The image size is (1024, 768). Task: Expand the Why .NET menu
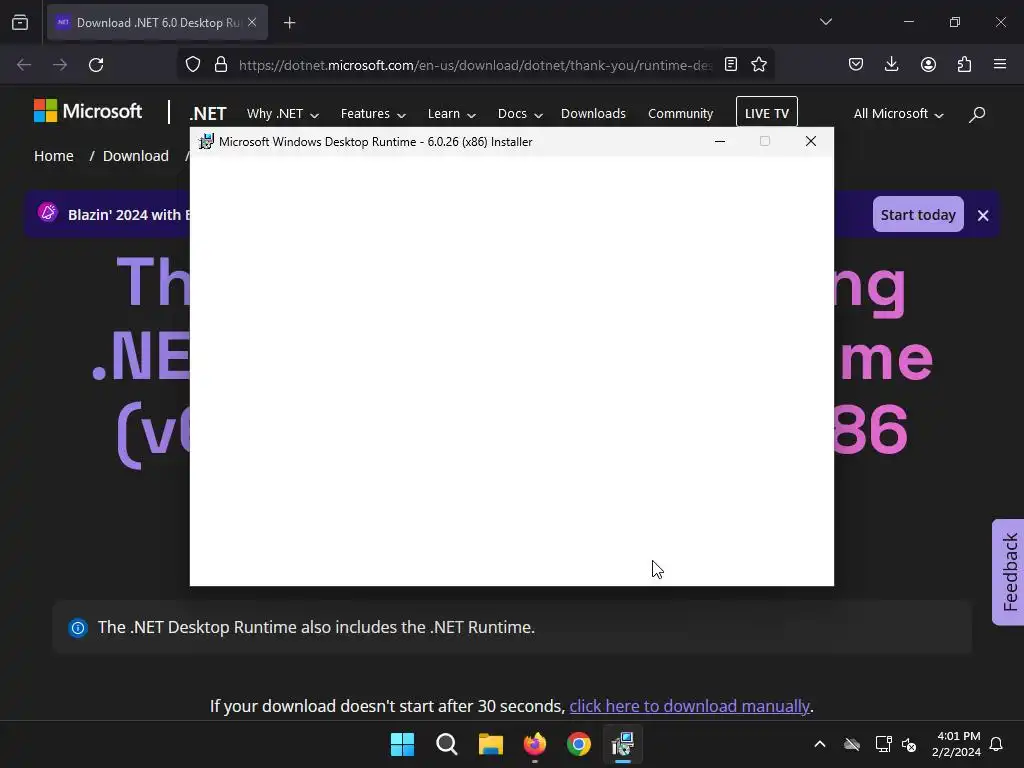[283, 114]
